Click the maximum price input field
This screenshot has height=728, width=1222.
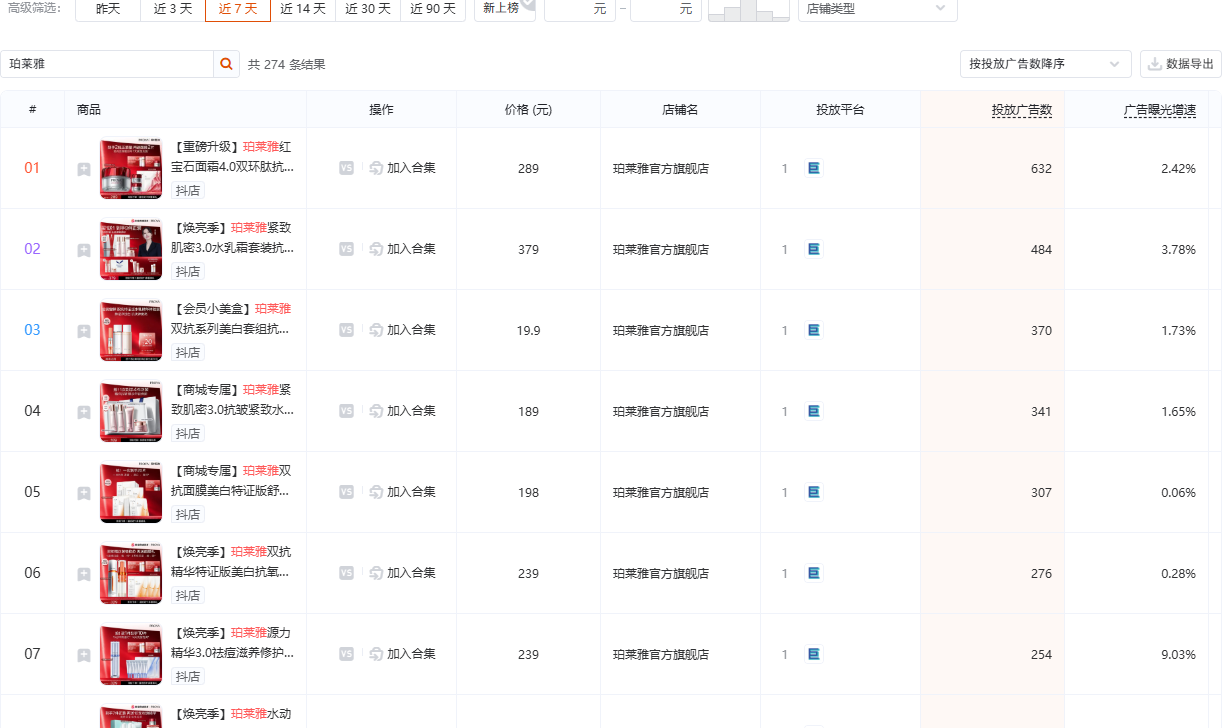coord(665,8)
